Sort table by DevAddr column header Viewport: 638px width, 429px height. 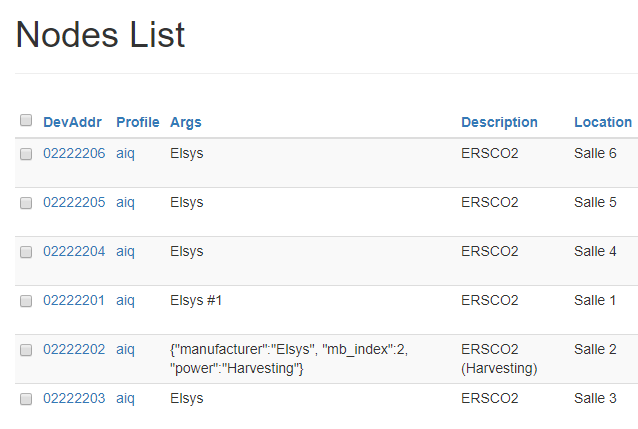click(72, 122)
